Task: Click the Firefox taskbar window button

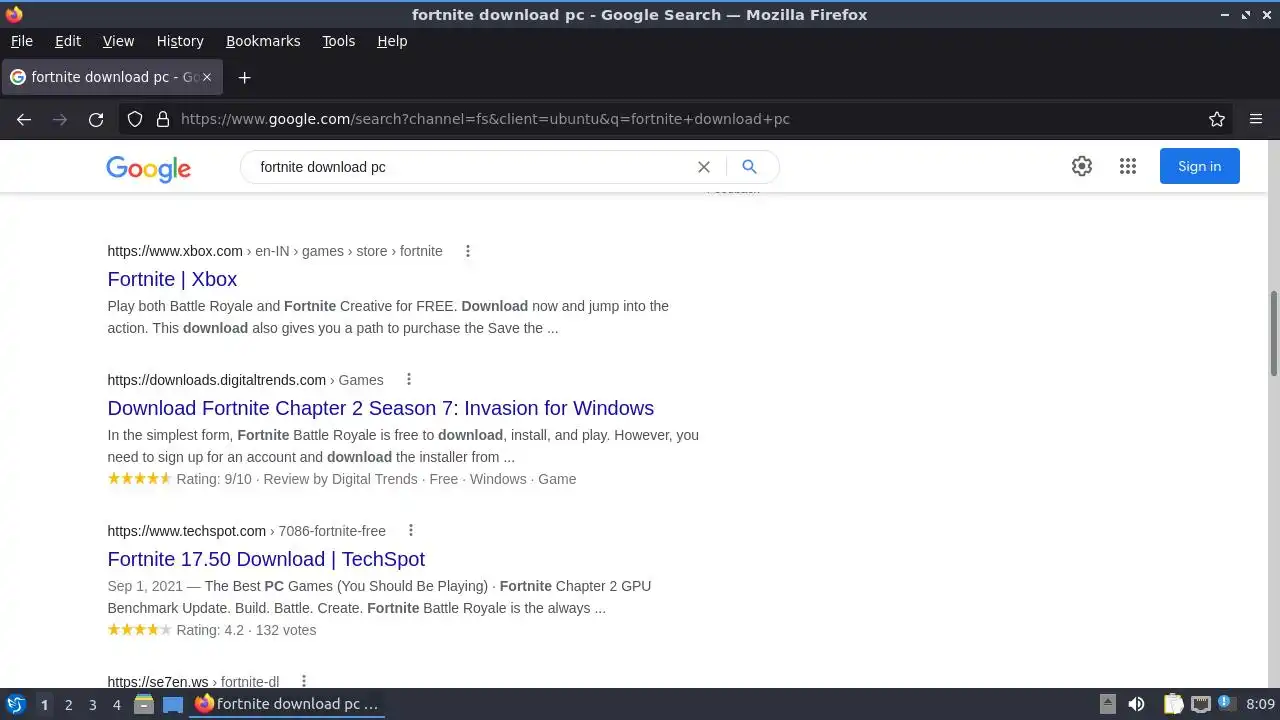Action: click(x=288, y=704)
